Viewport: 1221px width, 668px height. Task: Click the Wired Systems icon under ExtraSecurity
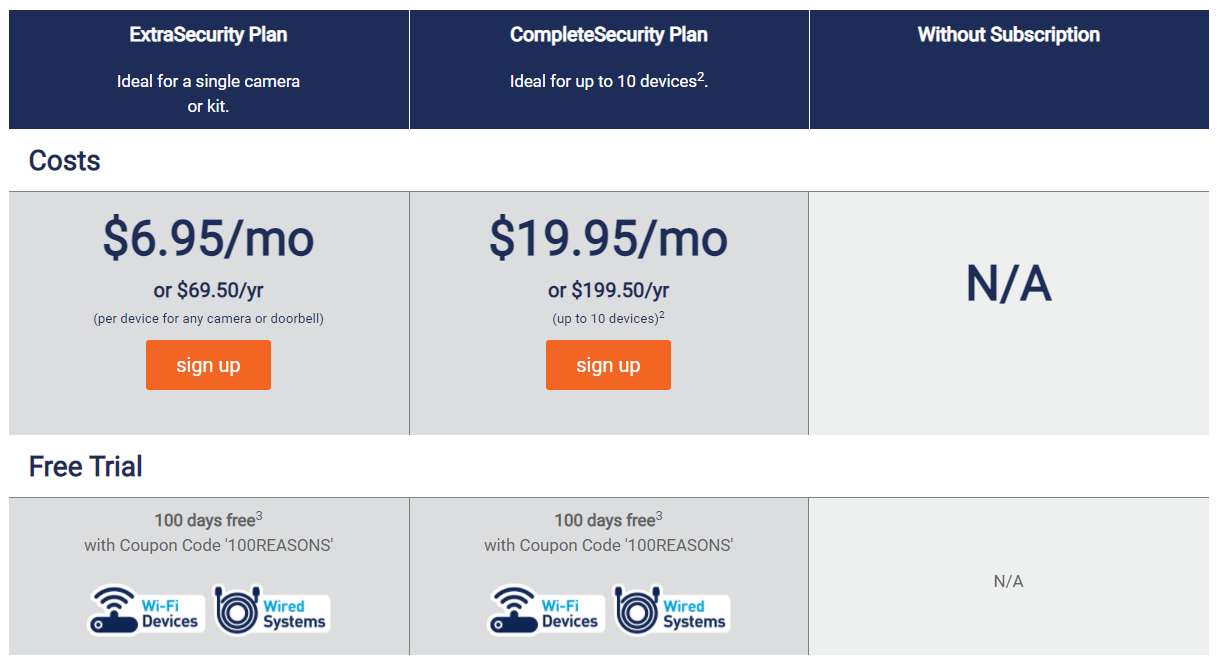tap(271, 610)
